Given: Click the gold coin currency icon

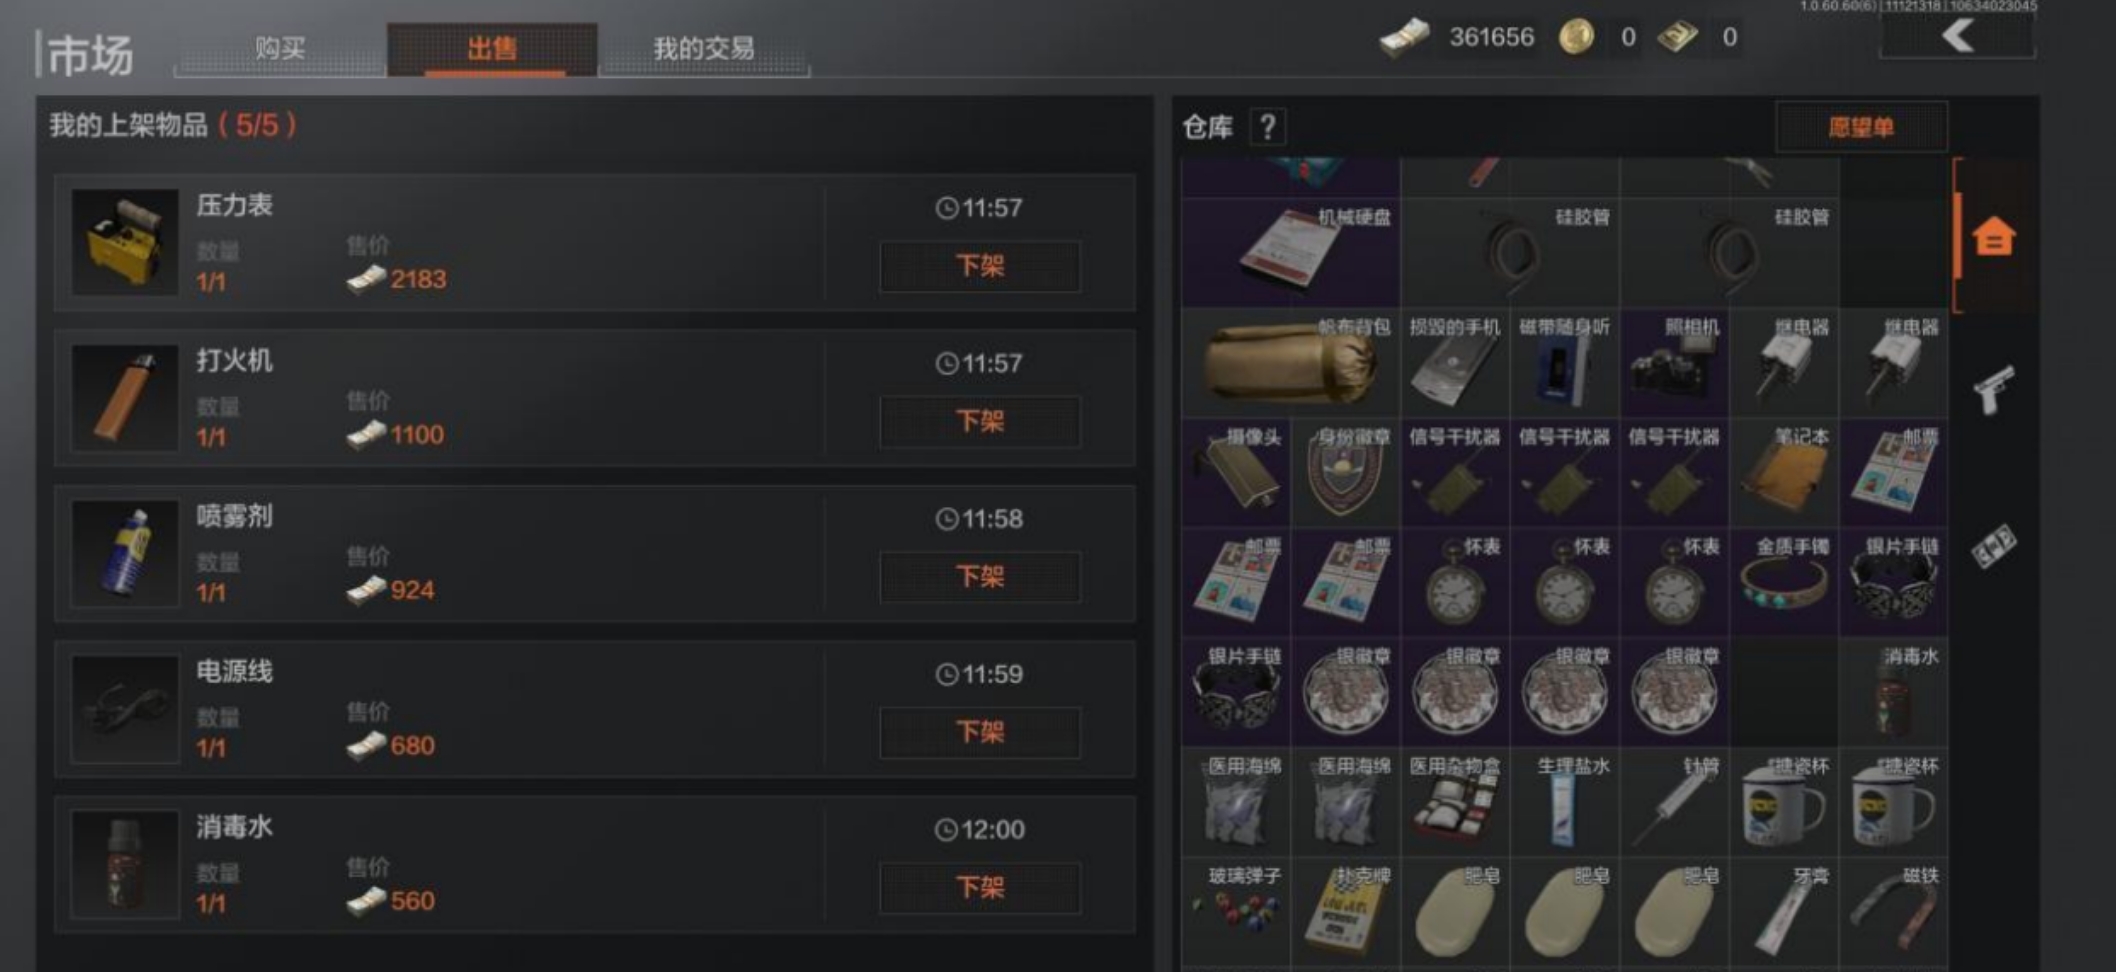Looking at the screenshot, I should click(1577, 37).
